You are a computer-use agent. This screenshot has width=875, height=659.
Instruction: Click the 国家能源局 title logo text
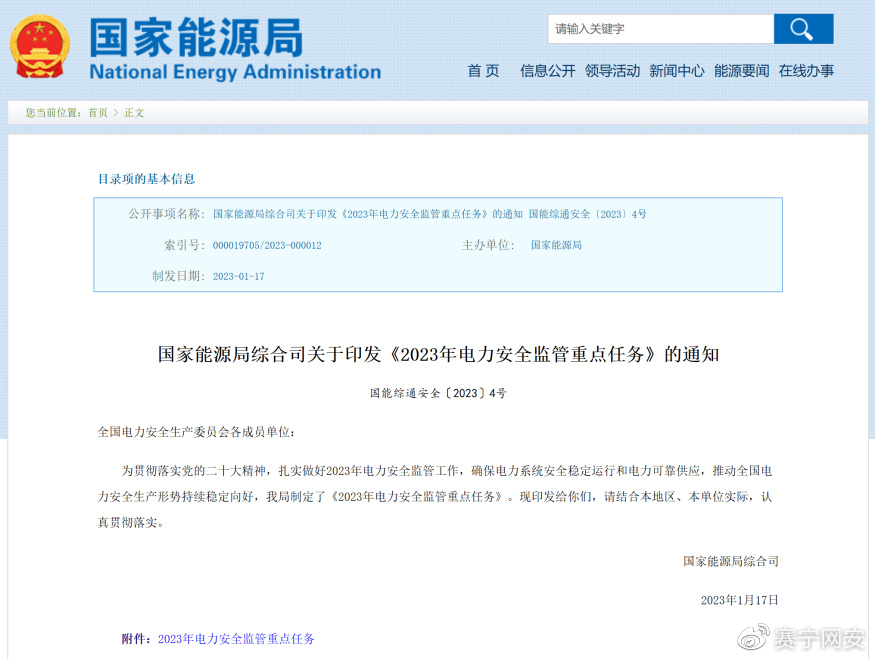coord(196,37)
